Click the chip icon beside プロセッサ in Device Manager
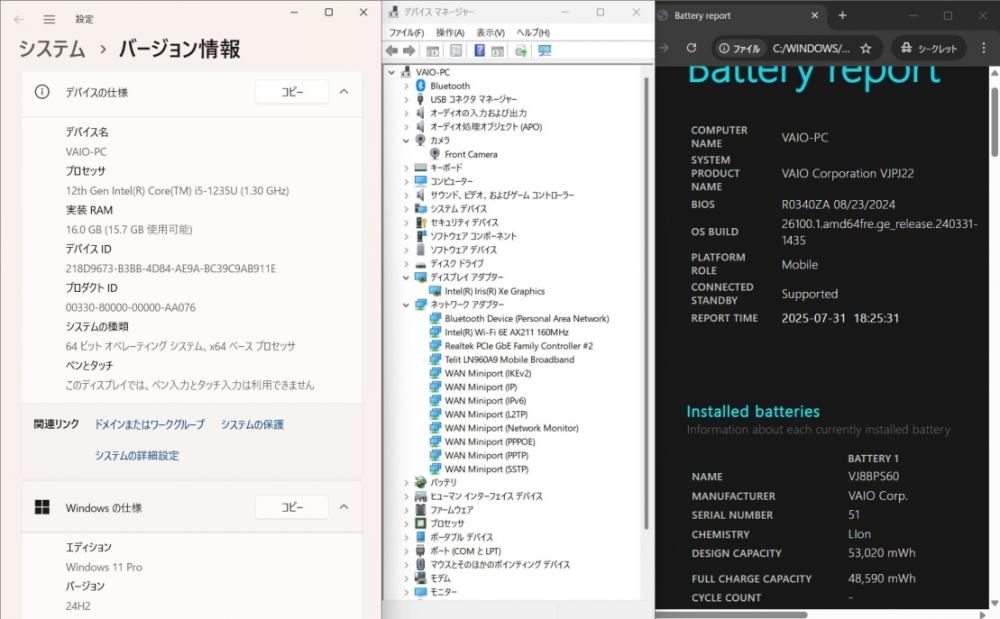The width and height of the screenshot is (1000, 619). point(420,523)
